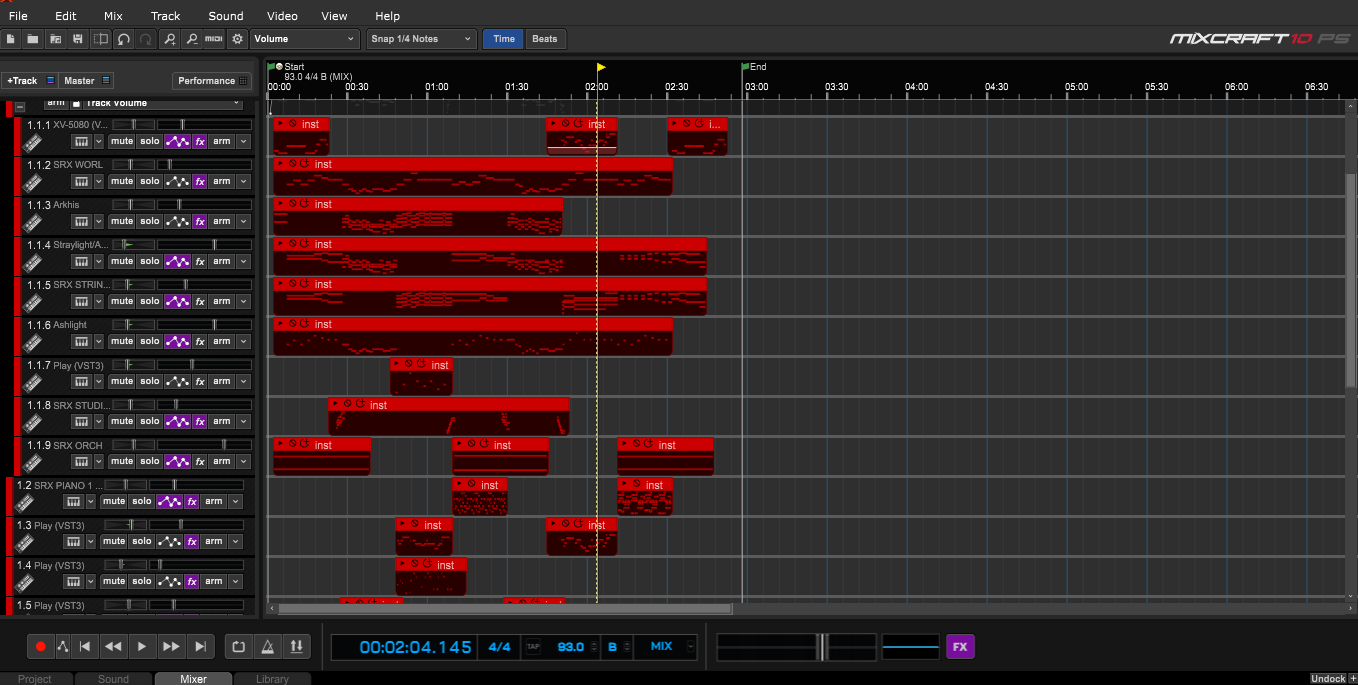Open fx for track 1.1.9 SRX ORCH
The image size is (1358, 685).
pos(200,461)
